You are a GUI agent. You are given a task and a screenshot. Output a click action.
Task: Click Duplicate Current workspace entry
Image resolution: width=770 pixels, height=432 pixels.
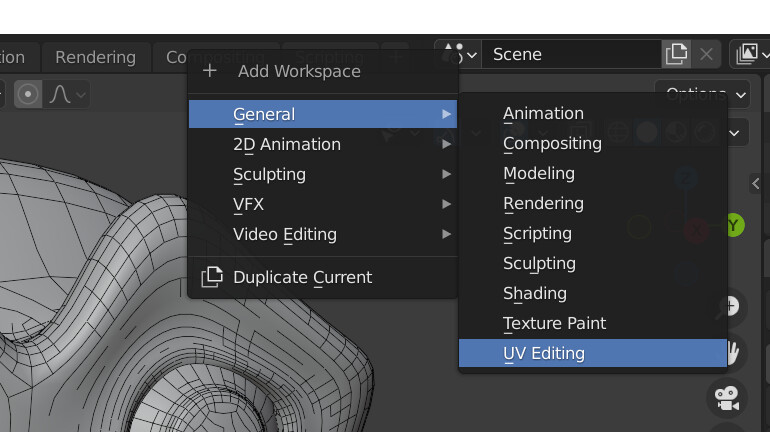click(x=323, y=277)
